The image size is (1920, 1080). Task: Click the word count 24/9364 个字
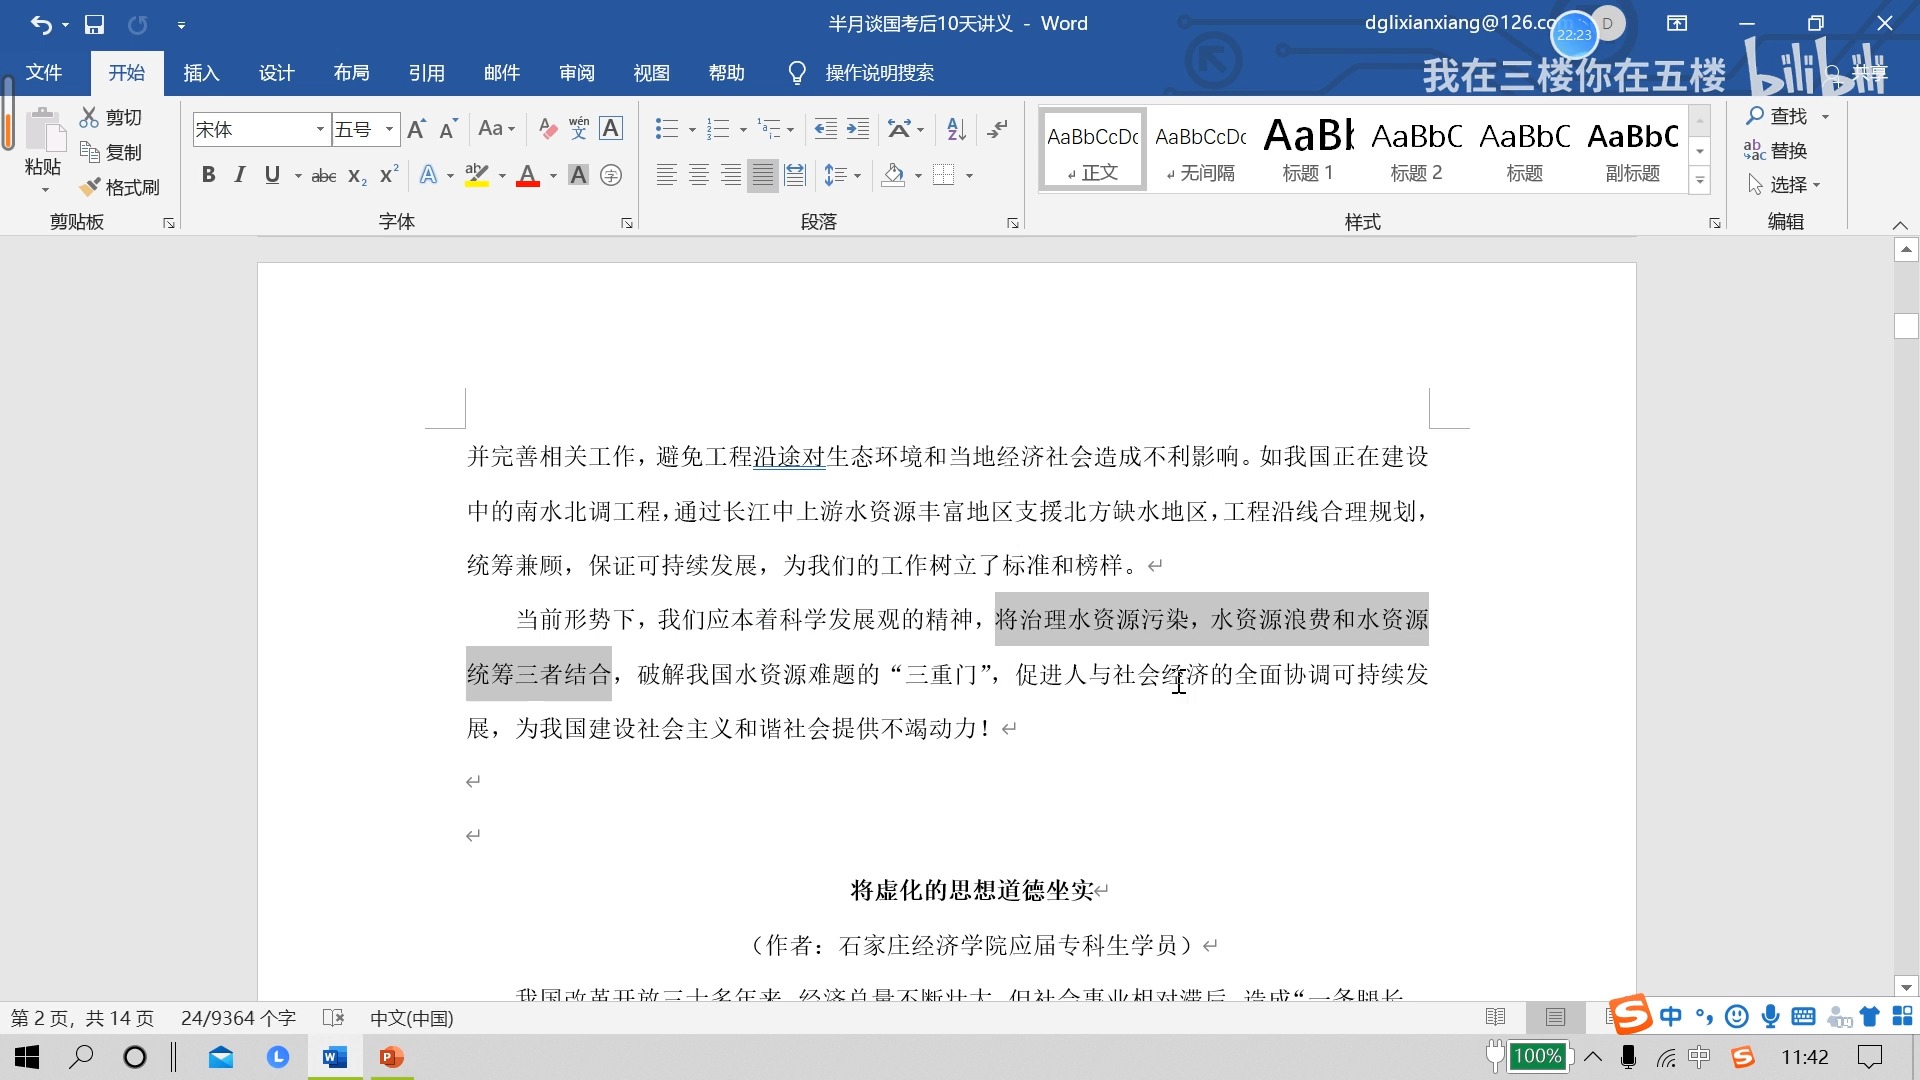tap(238, 1018)
